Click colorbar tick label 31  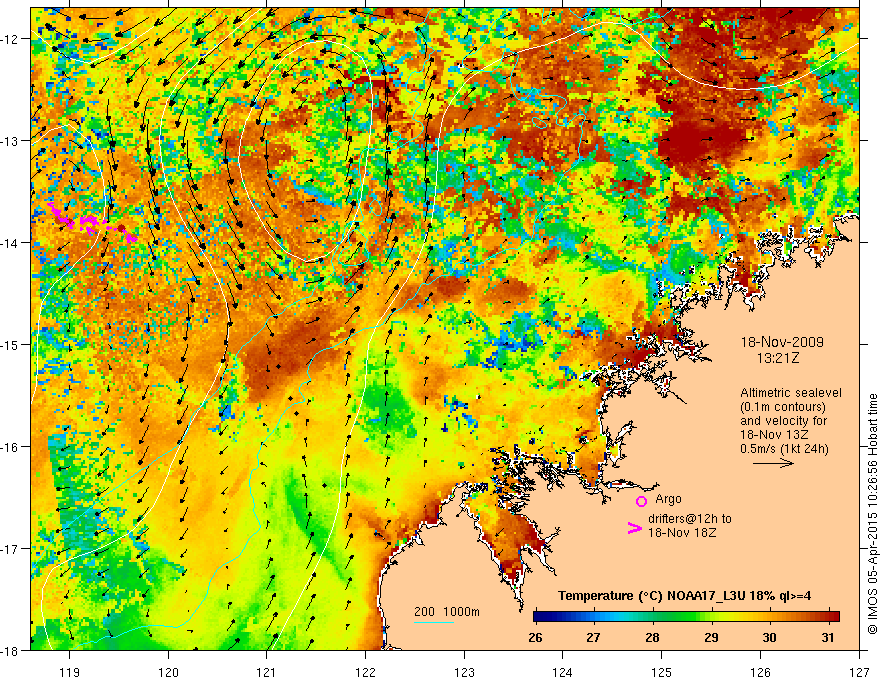click(828, 638)
